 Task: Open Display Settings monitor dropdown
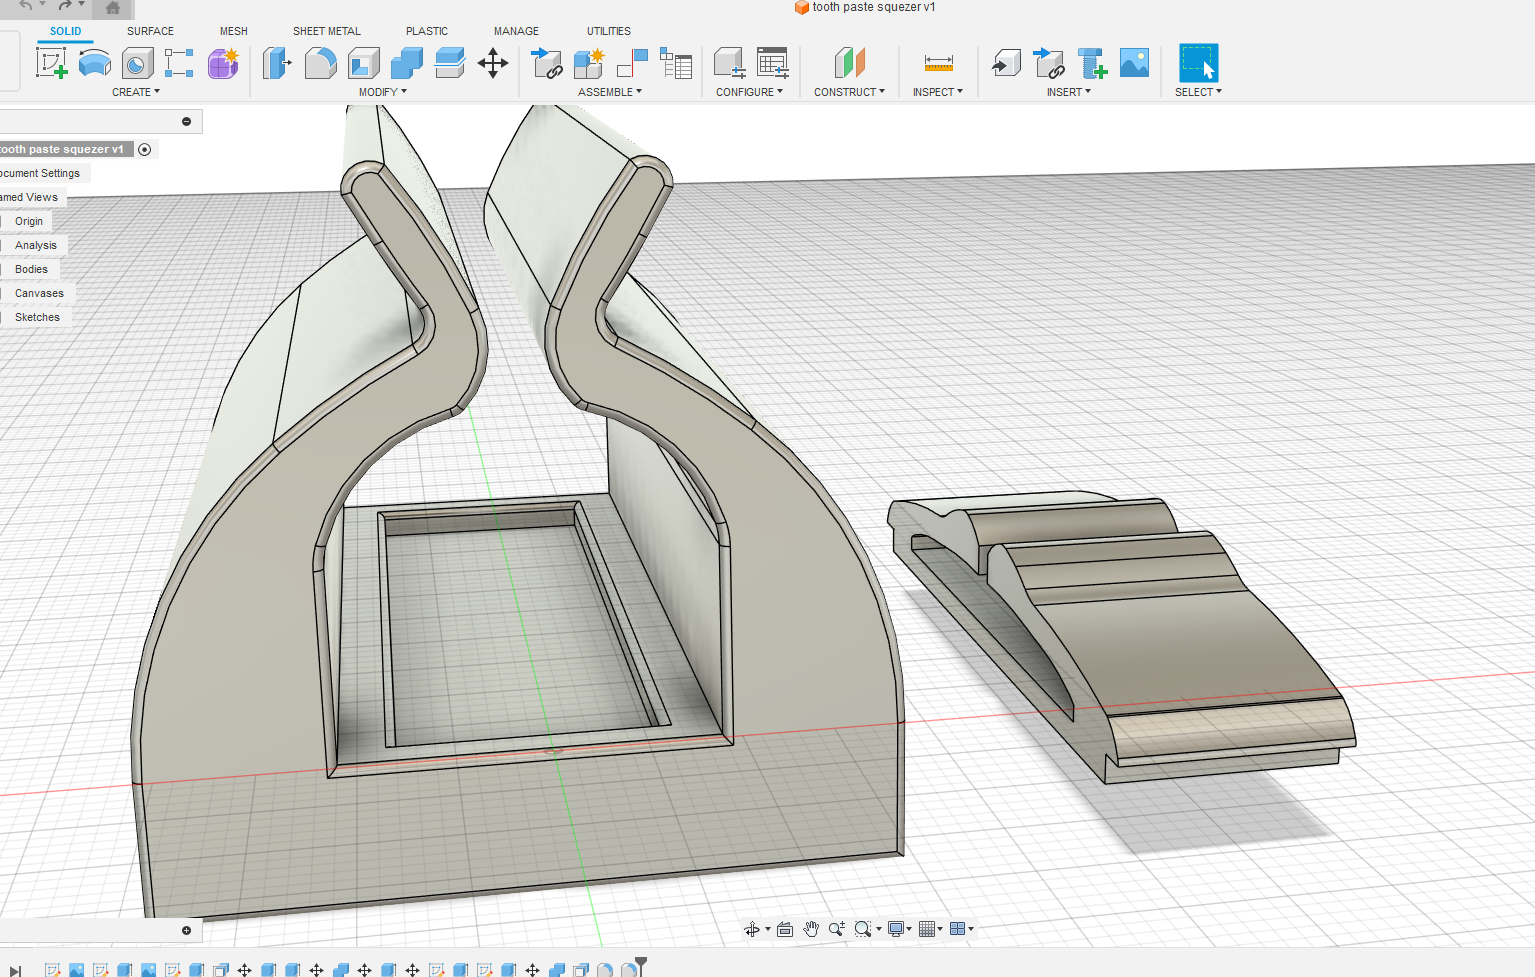900,929
